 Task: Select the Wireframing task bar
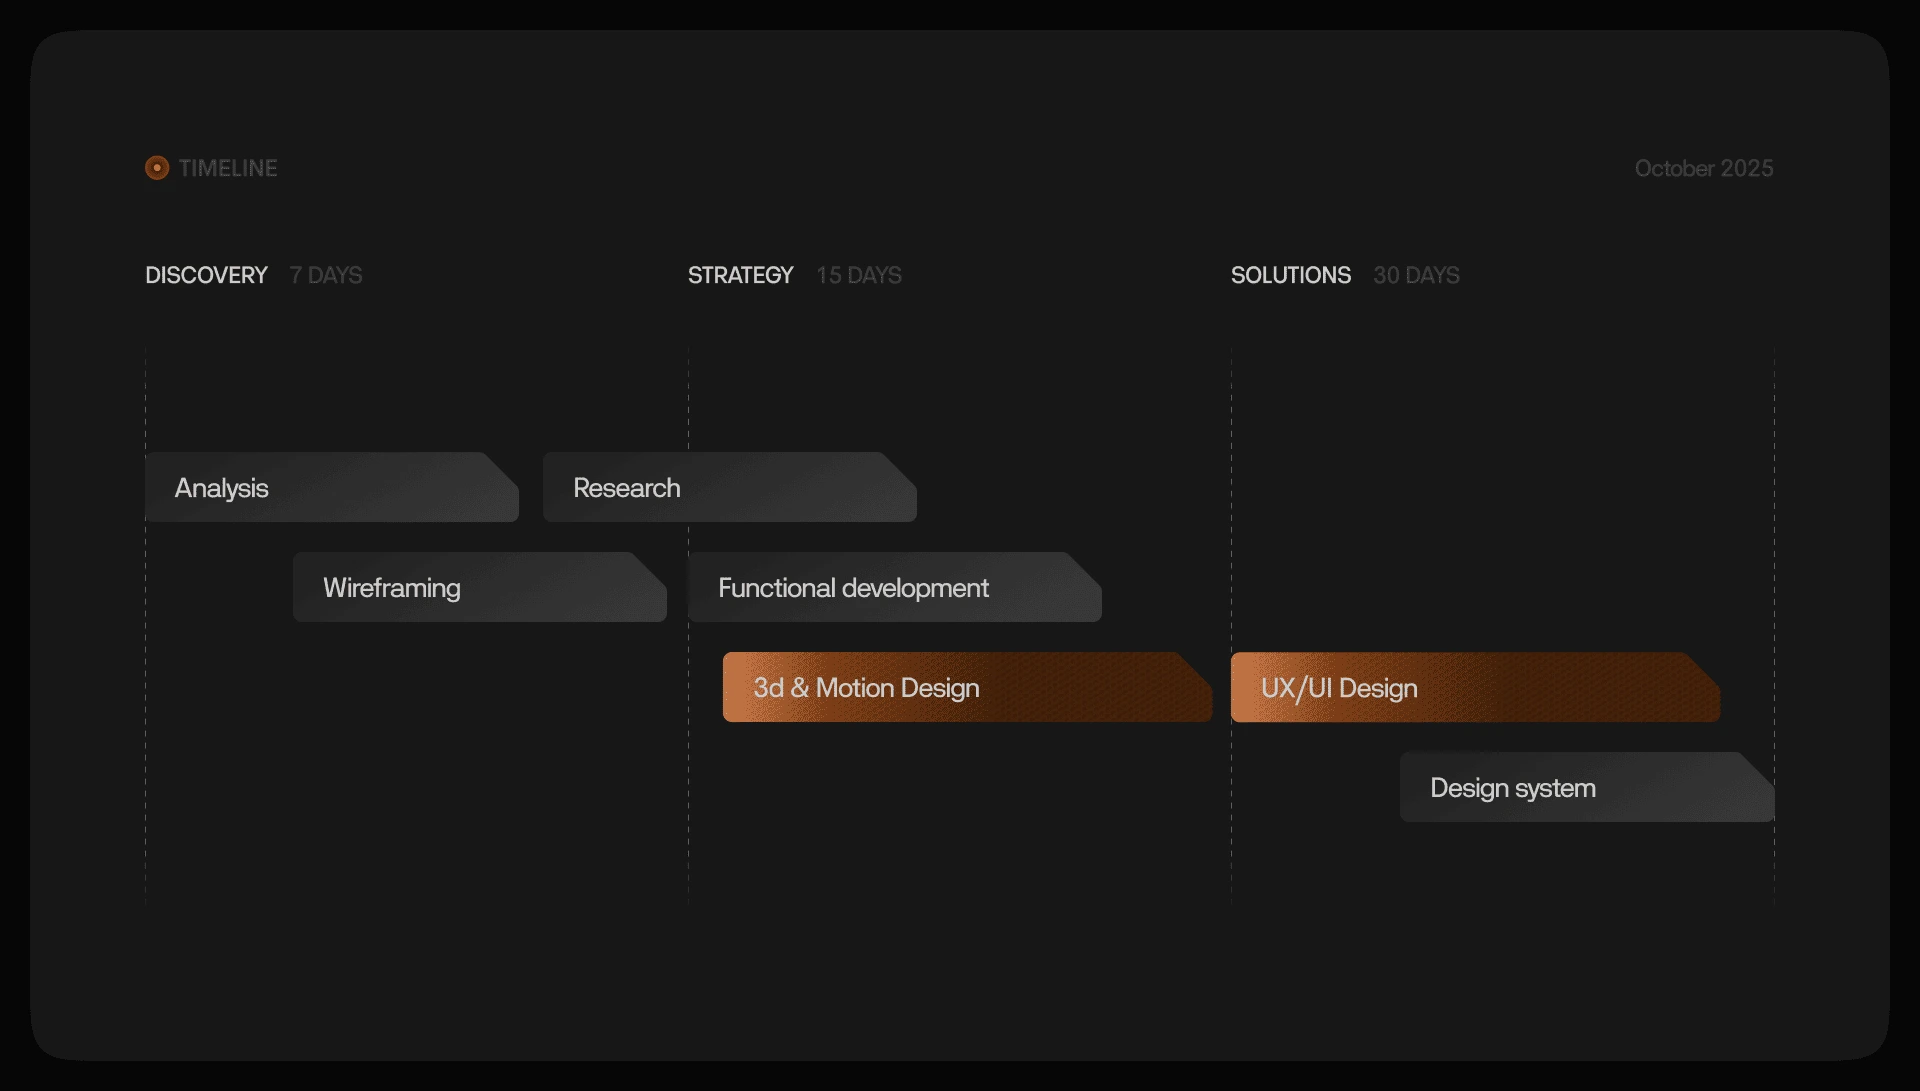click(478, 588)
